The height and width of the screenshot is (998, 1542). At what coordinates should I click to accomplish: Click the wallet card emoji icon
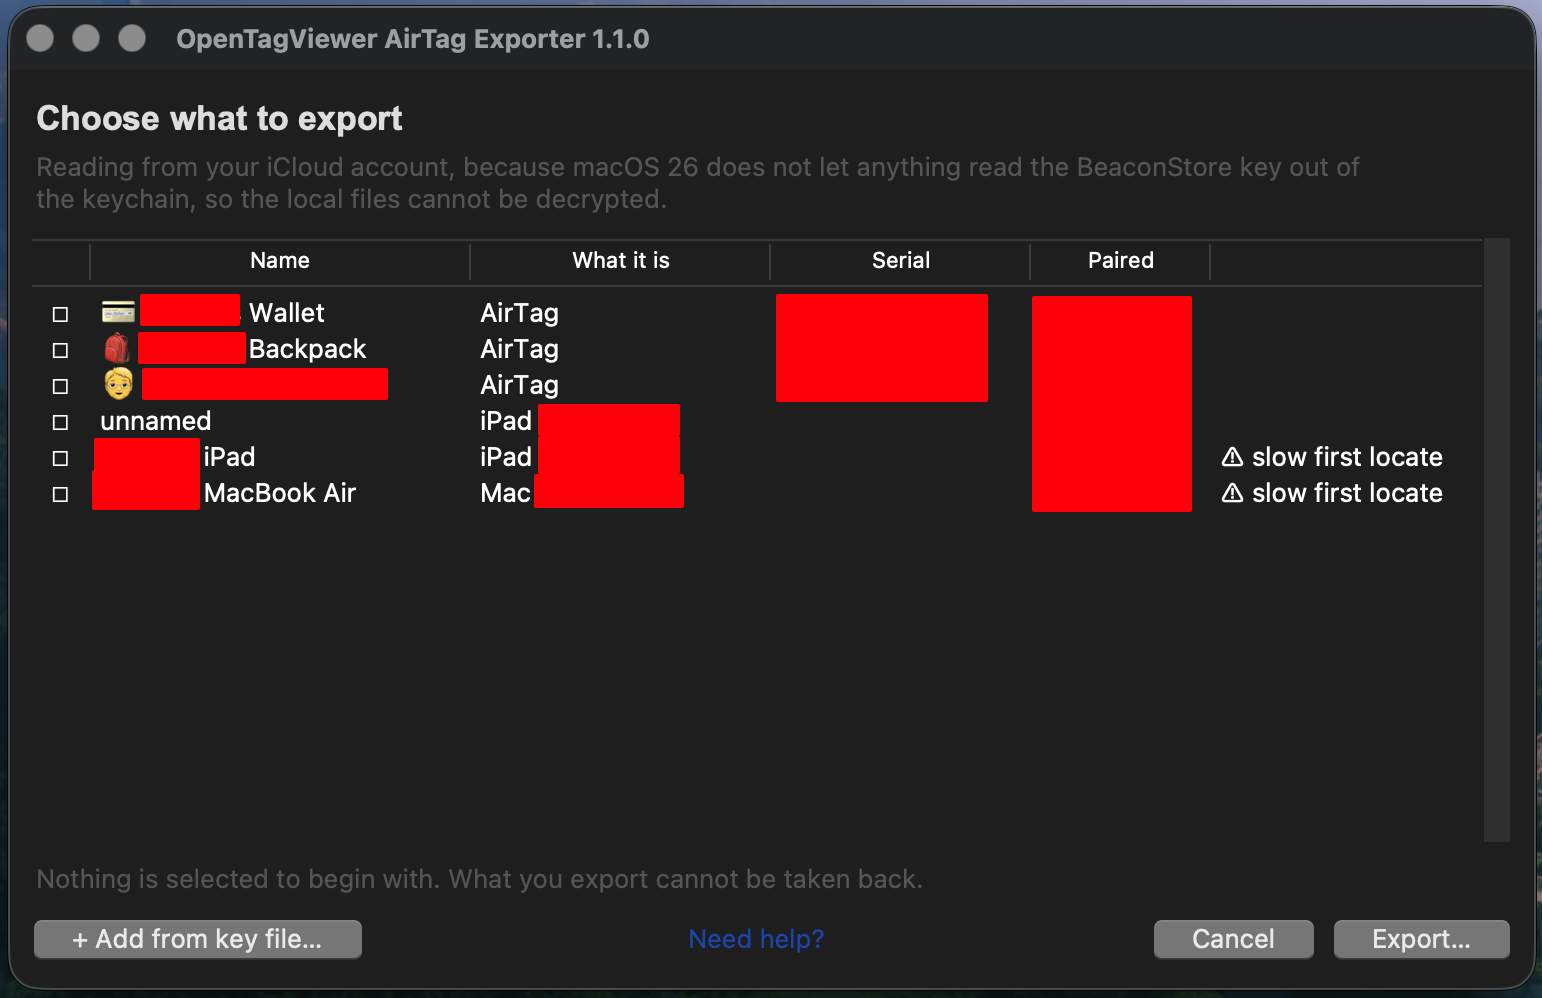pos(118,312)
